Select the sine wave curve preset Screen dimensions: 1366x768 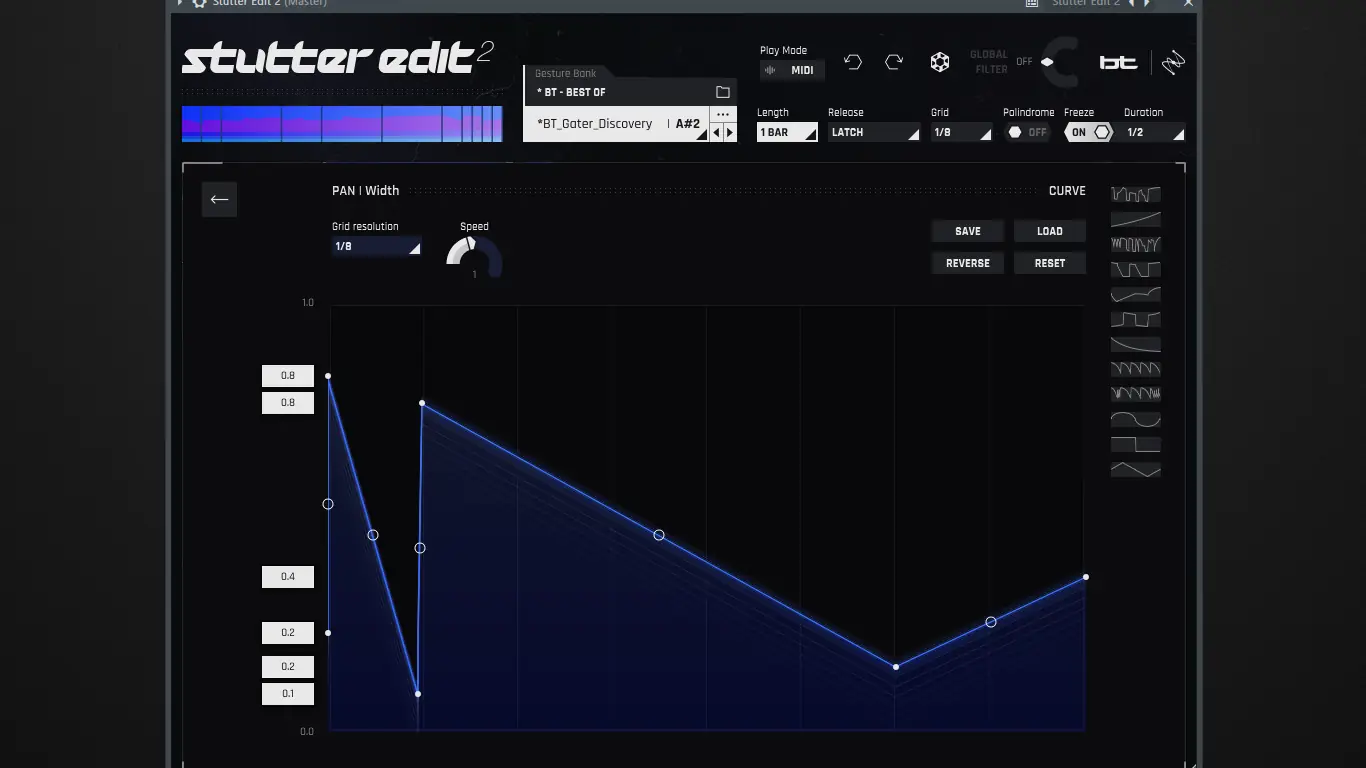coord(1136,419)
